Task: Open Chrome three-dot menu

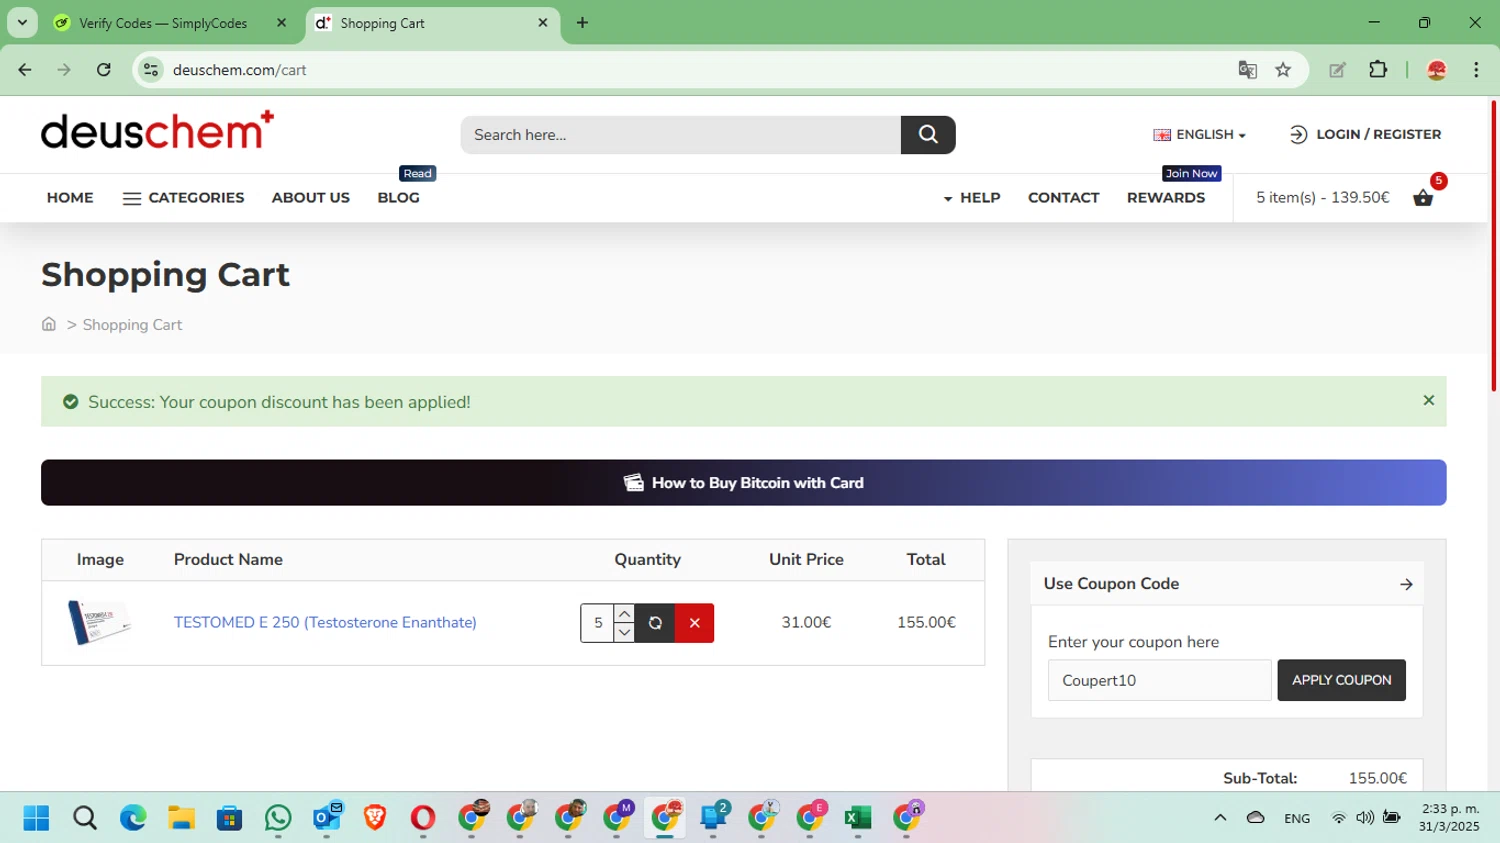Action: (1476, 70)
